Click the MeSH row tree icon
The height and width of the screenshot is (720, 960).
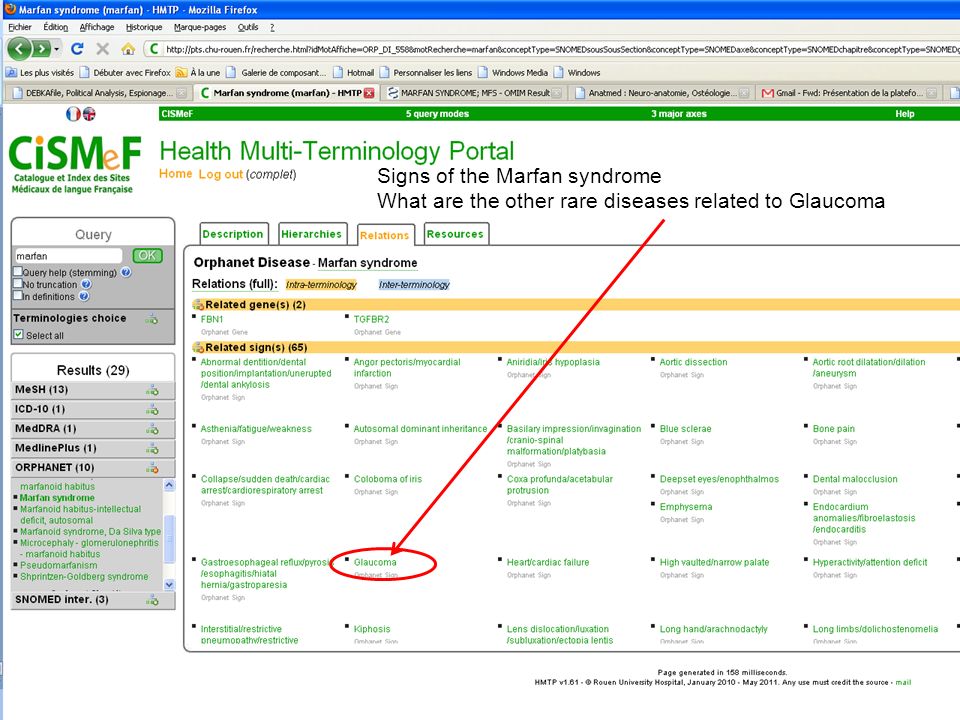[x=152, y=390]
